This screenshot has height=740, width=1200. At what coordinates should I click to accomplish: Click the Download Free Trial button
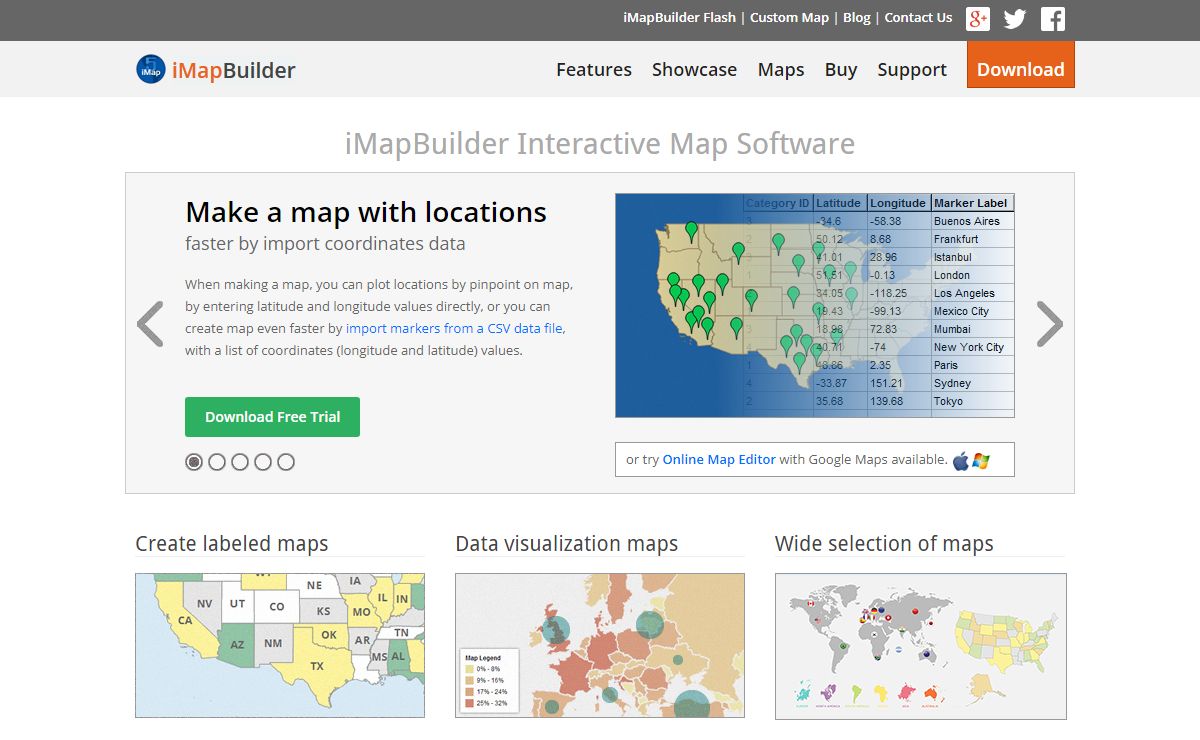coord(272,417)
